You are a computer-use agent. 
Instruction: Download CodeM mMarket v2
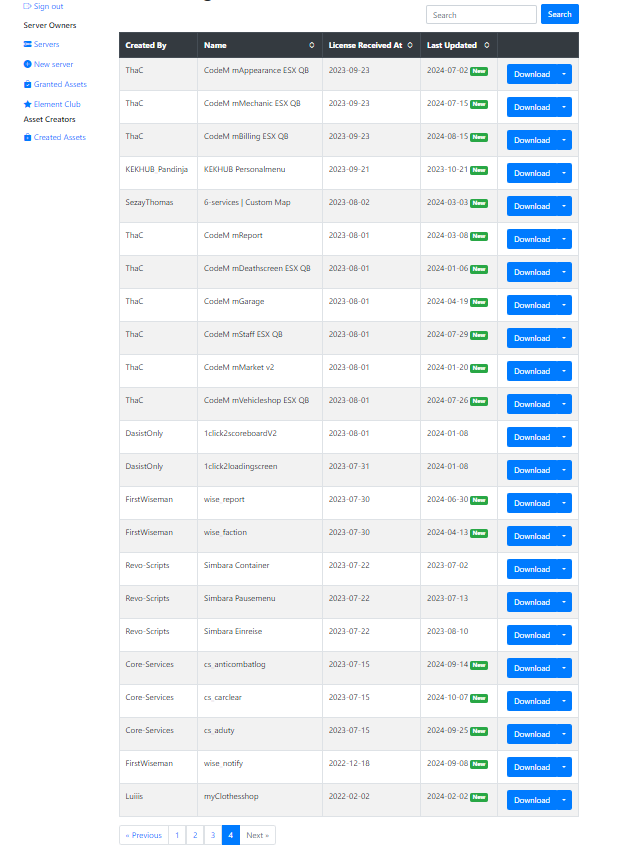(x=531, y=371)
